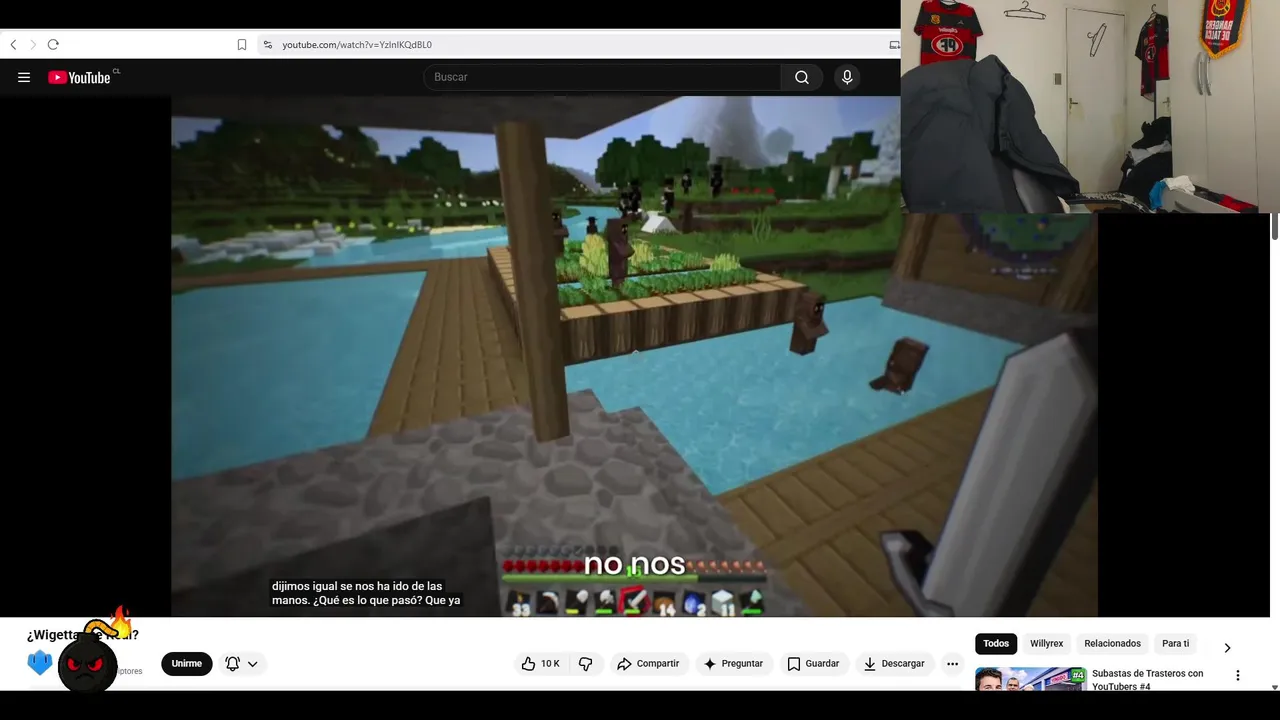Click the Minecraft video player area
This screenshot has width=1280, height=720.
point(634,356)
